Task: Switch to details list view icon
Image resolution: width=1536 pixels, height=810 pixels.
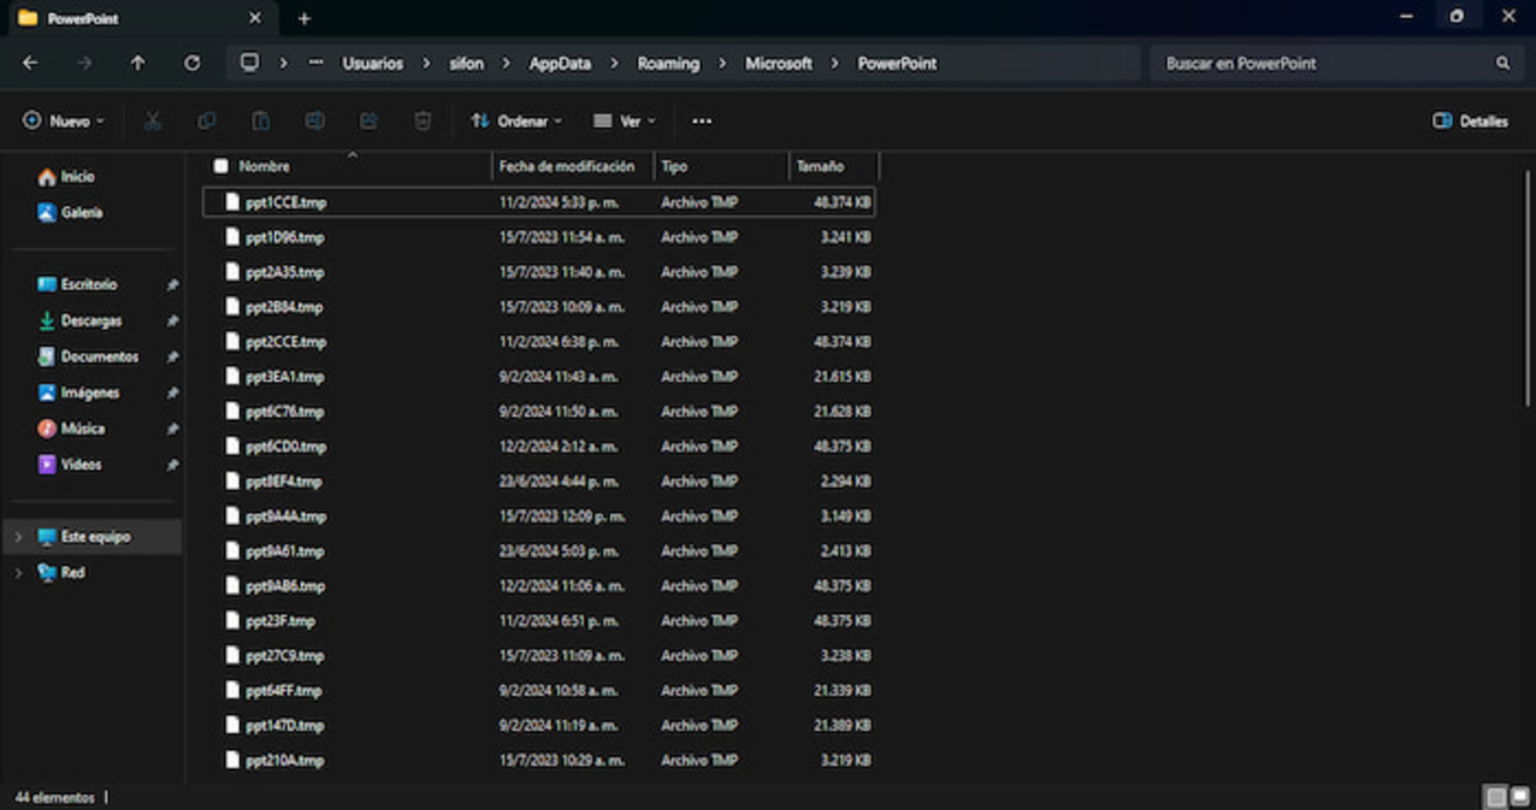Action: (1496, 797)
